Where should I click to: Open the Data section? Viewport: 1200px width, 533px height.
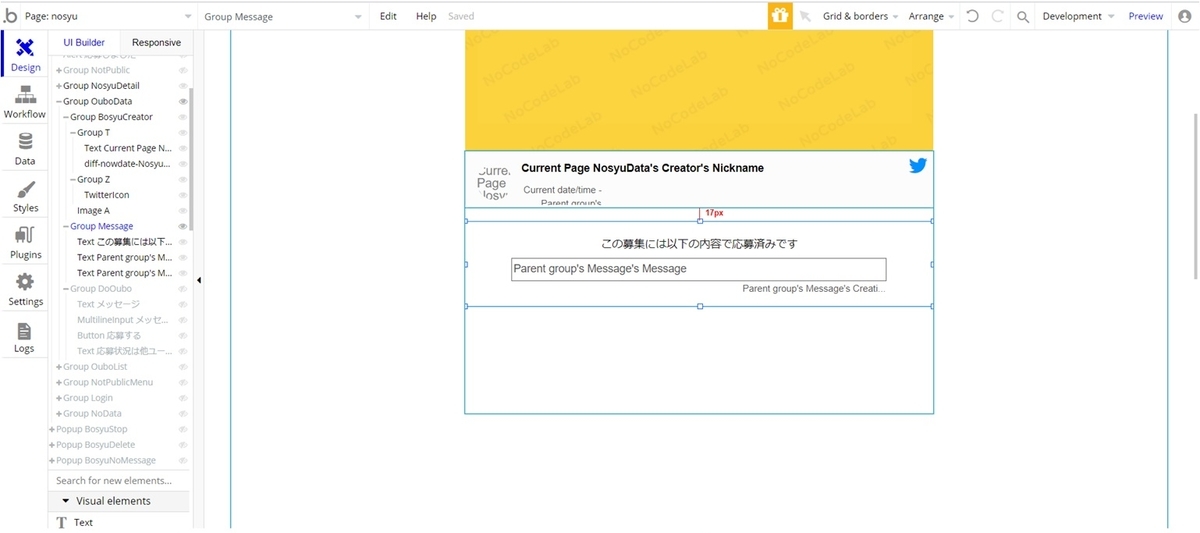24,149
